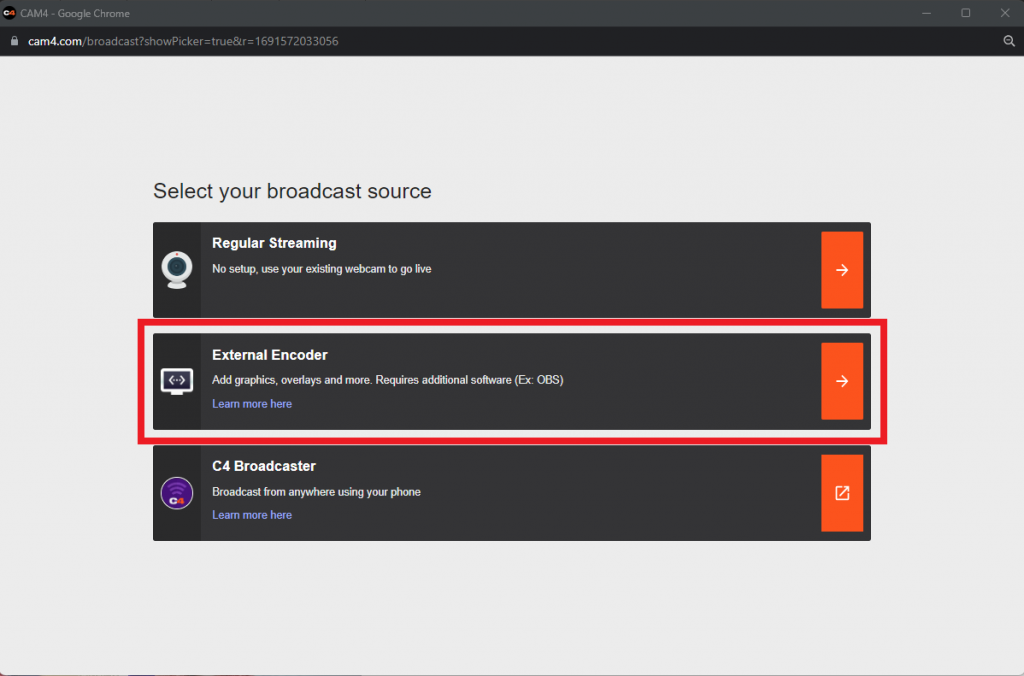The height and width of the screenshot is (676, 1024).
Task: Click the magnifier zoom icon in the address bar
Action: [1009, 41]
